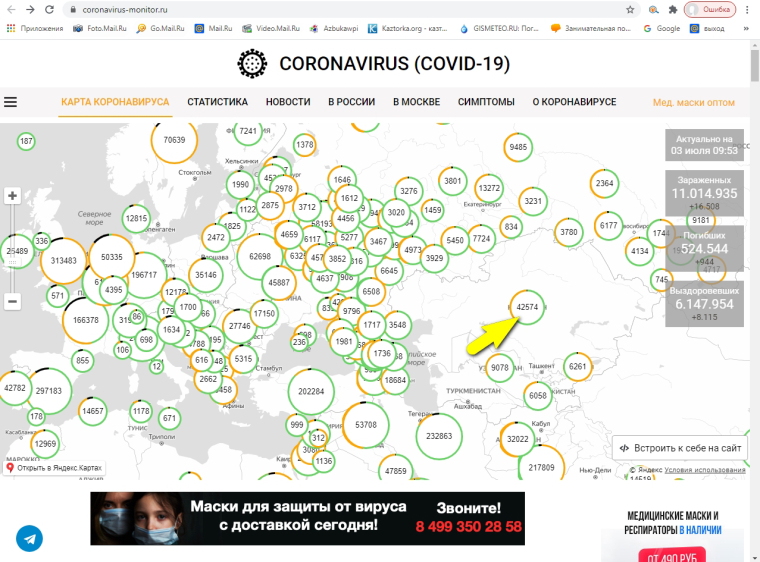Click Мед. маски оптом link

693,102
